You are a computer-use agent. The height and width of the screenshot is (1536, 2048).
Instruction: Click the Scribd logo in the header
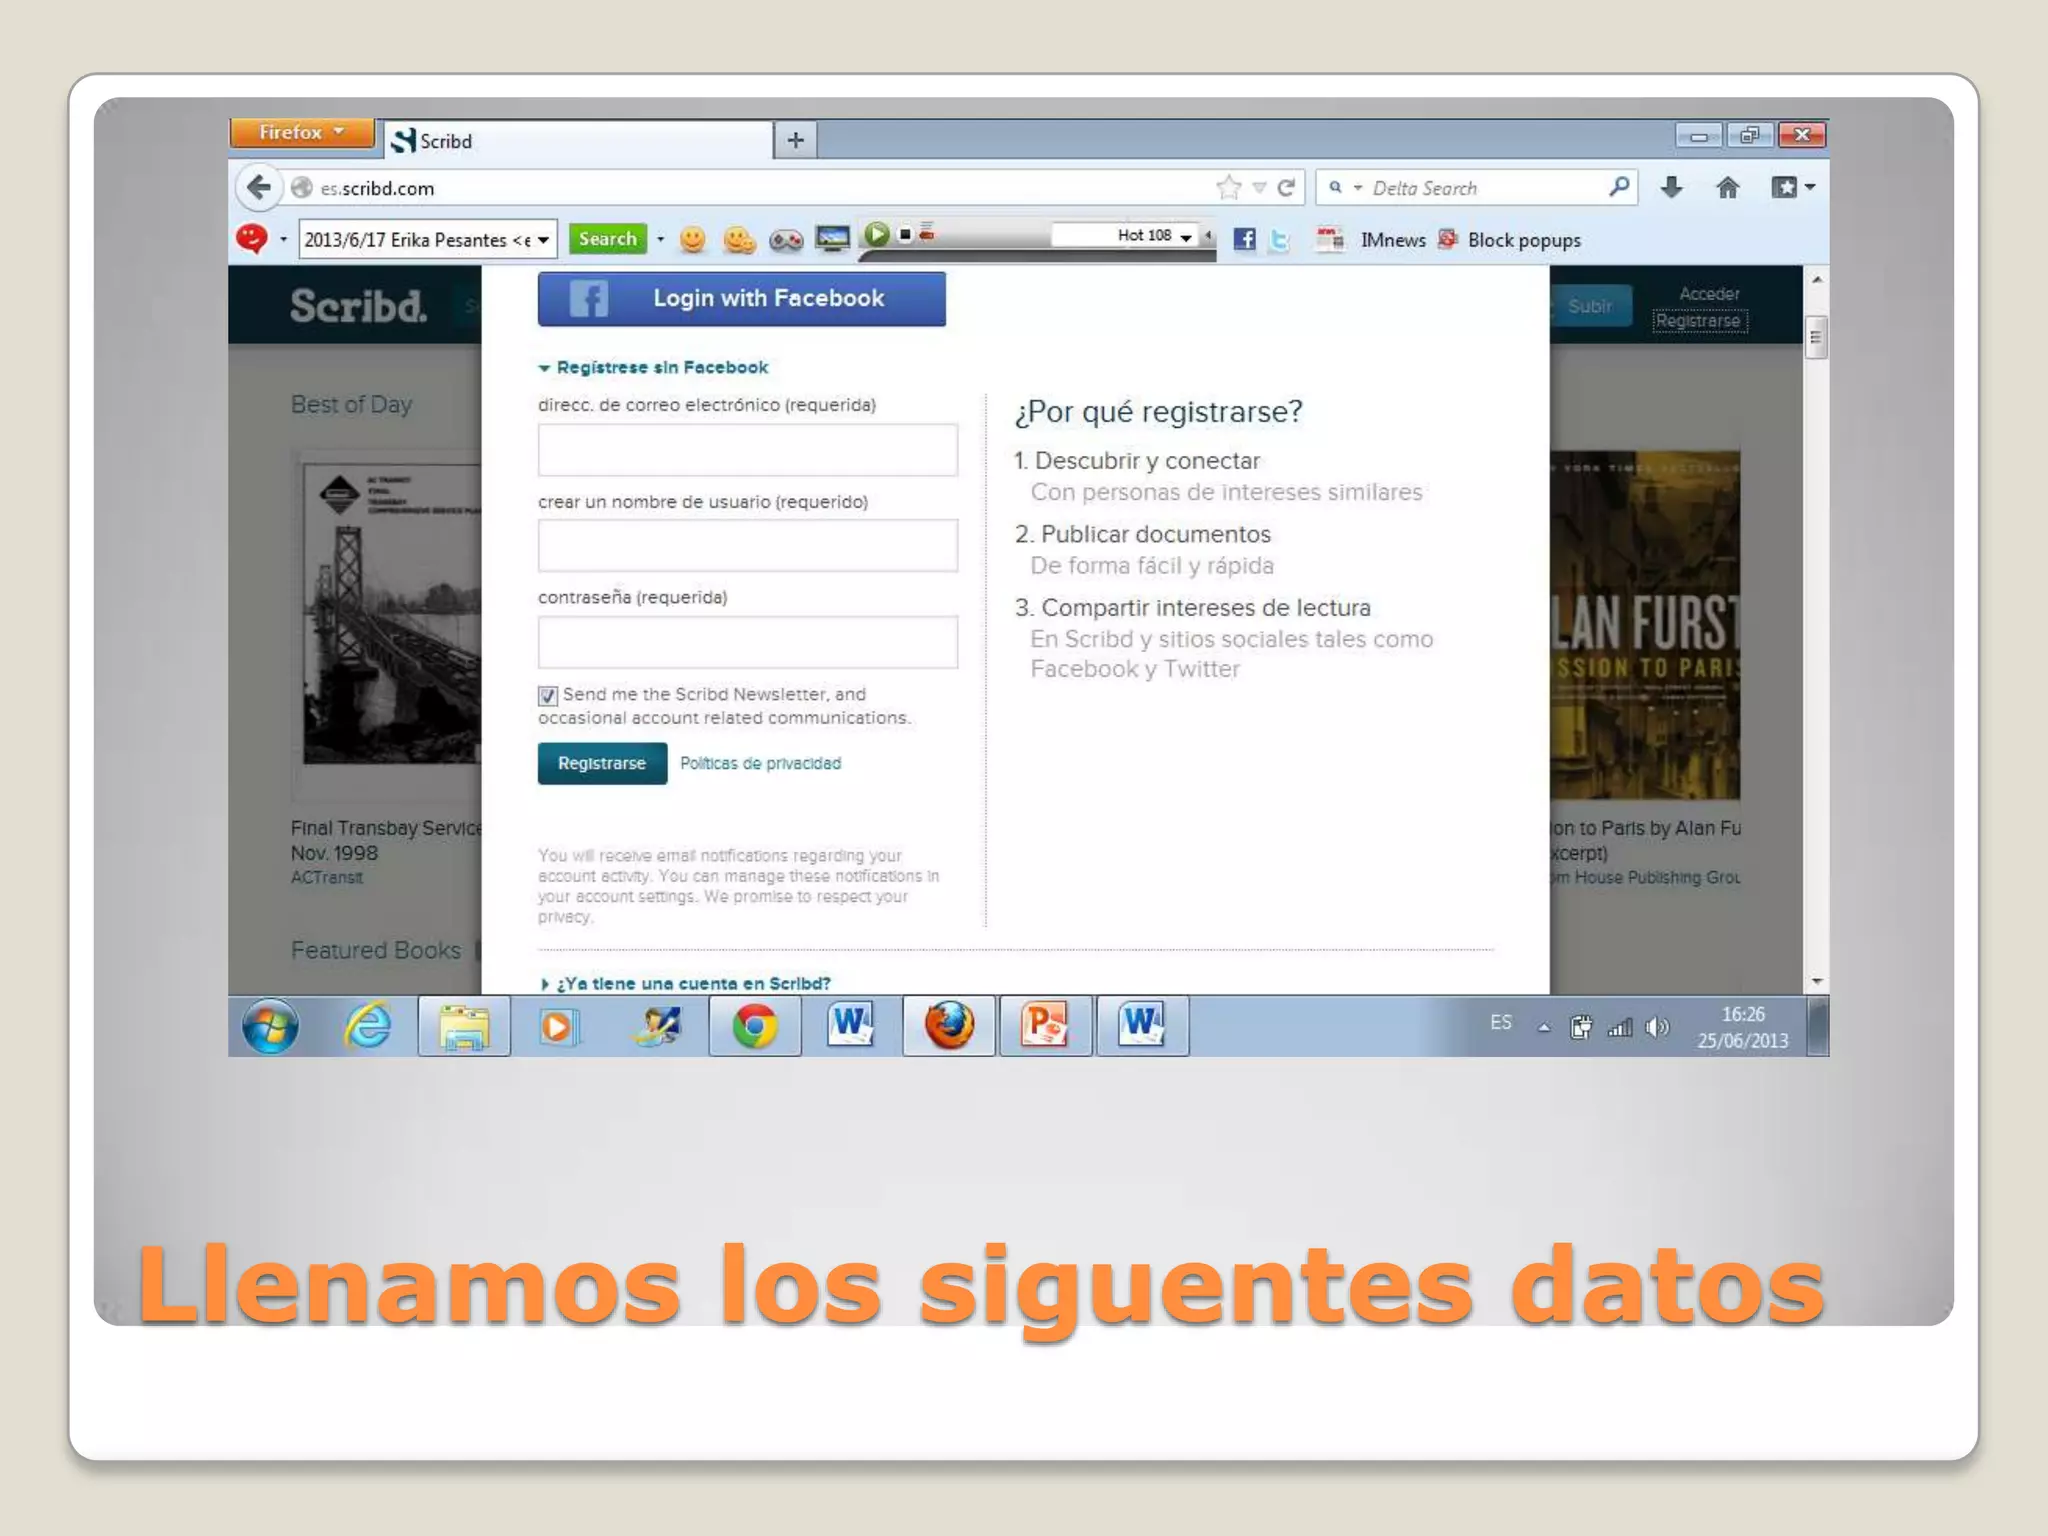click(x=358, y=305)
